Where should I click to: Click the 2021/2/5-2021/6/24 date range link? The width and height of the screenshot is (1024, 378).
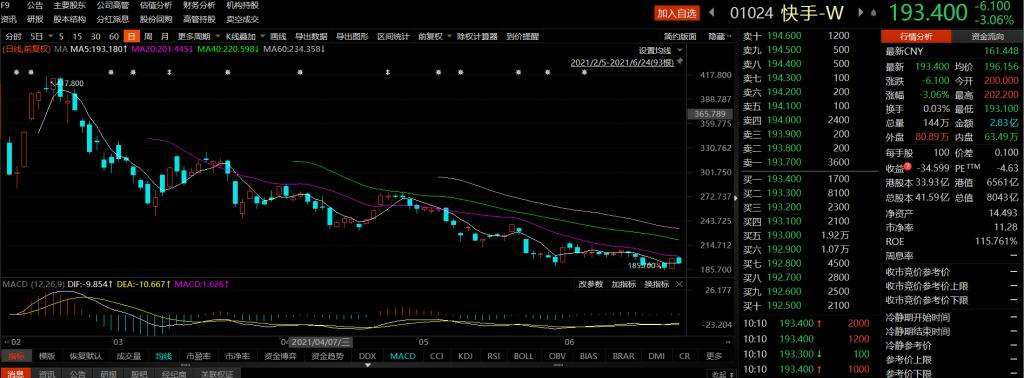[x=622, y=62]
